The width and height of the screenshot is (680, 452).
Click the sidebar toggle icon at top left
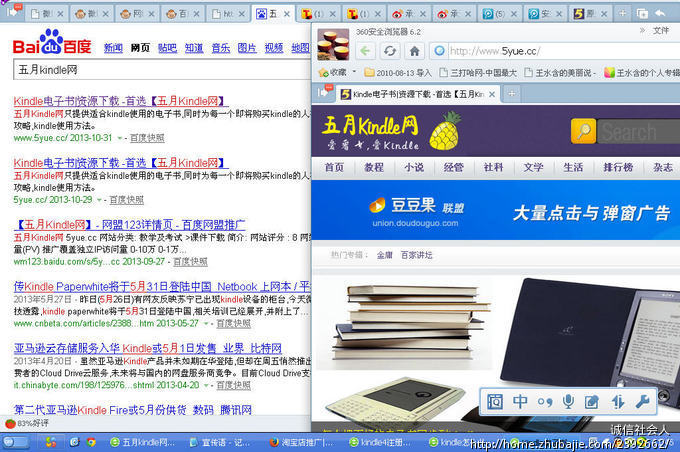tap(14, 10)
